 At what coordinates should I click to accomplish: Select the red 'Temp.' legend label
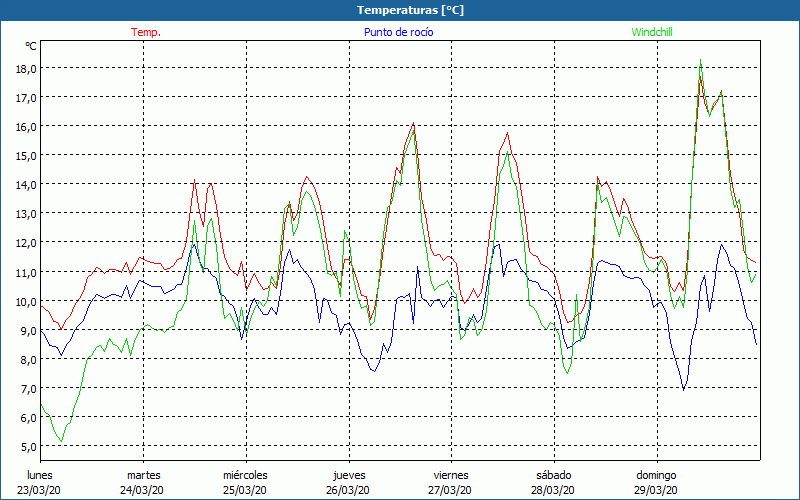146,32
